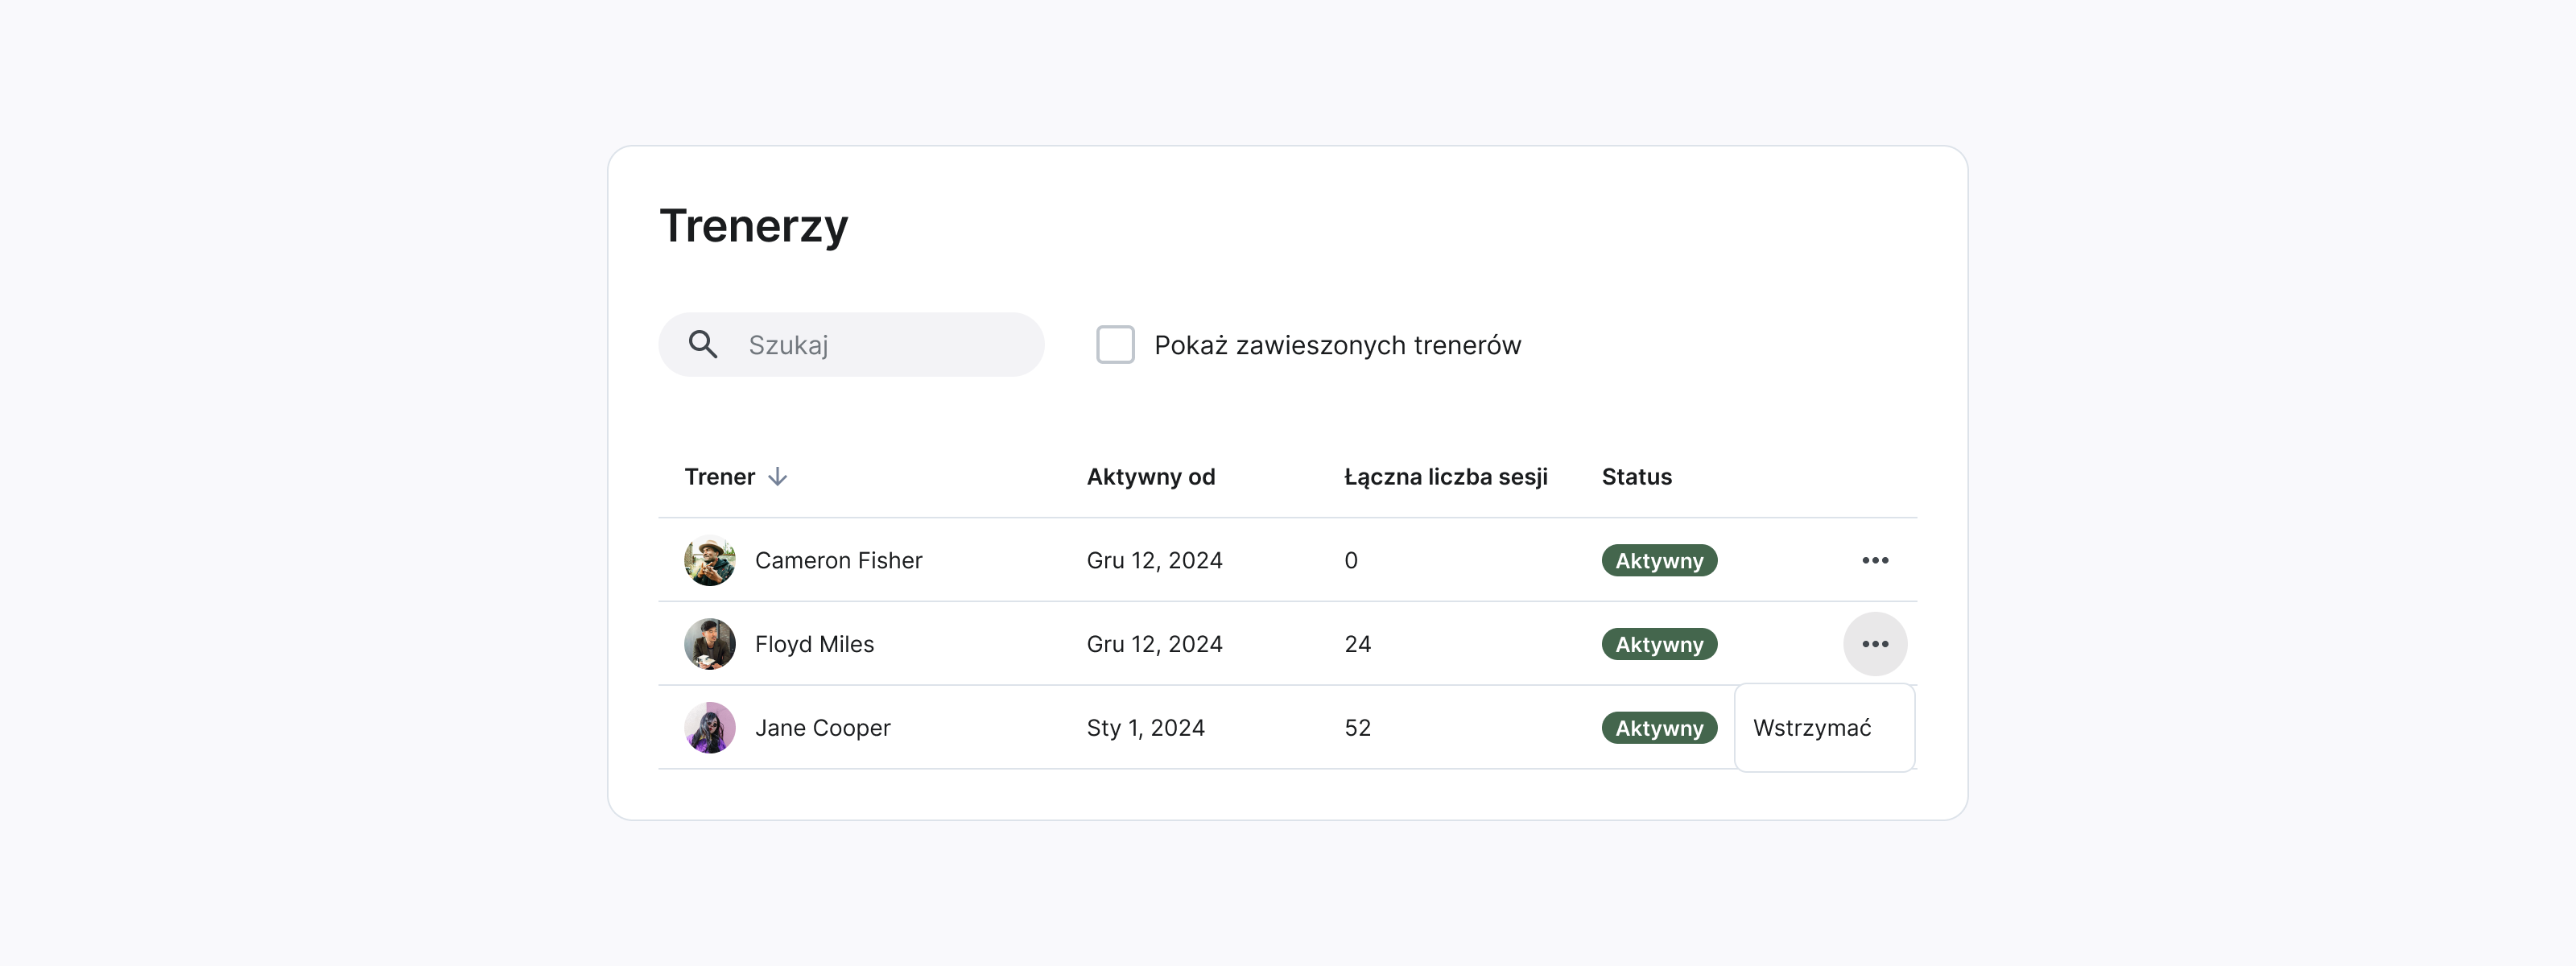Image resolution: width=2576 pixels, height=966 pixels.
Task: Open Cameron Fisher trainer name
Action: pos(838,560)
